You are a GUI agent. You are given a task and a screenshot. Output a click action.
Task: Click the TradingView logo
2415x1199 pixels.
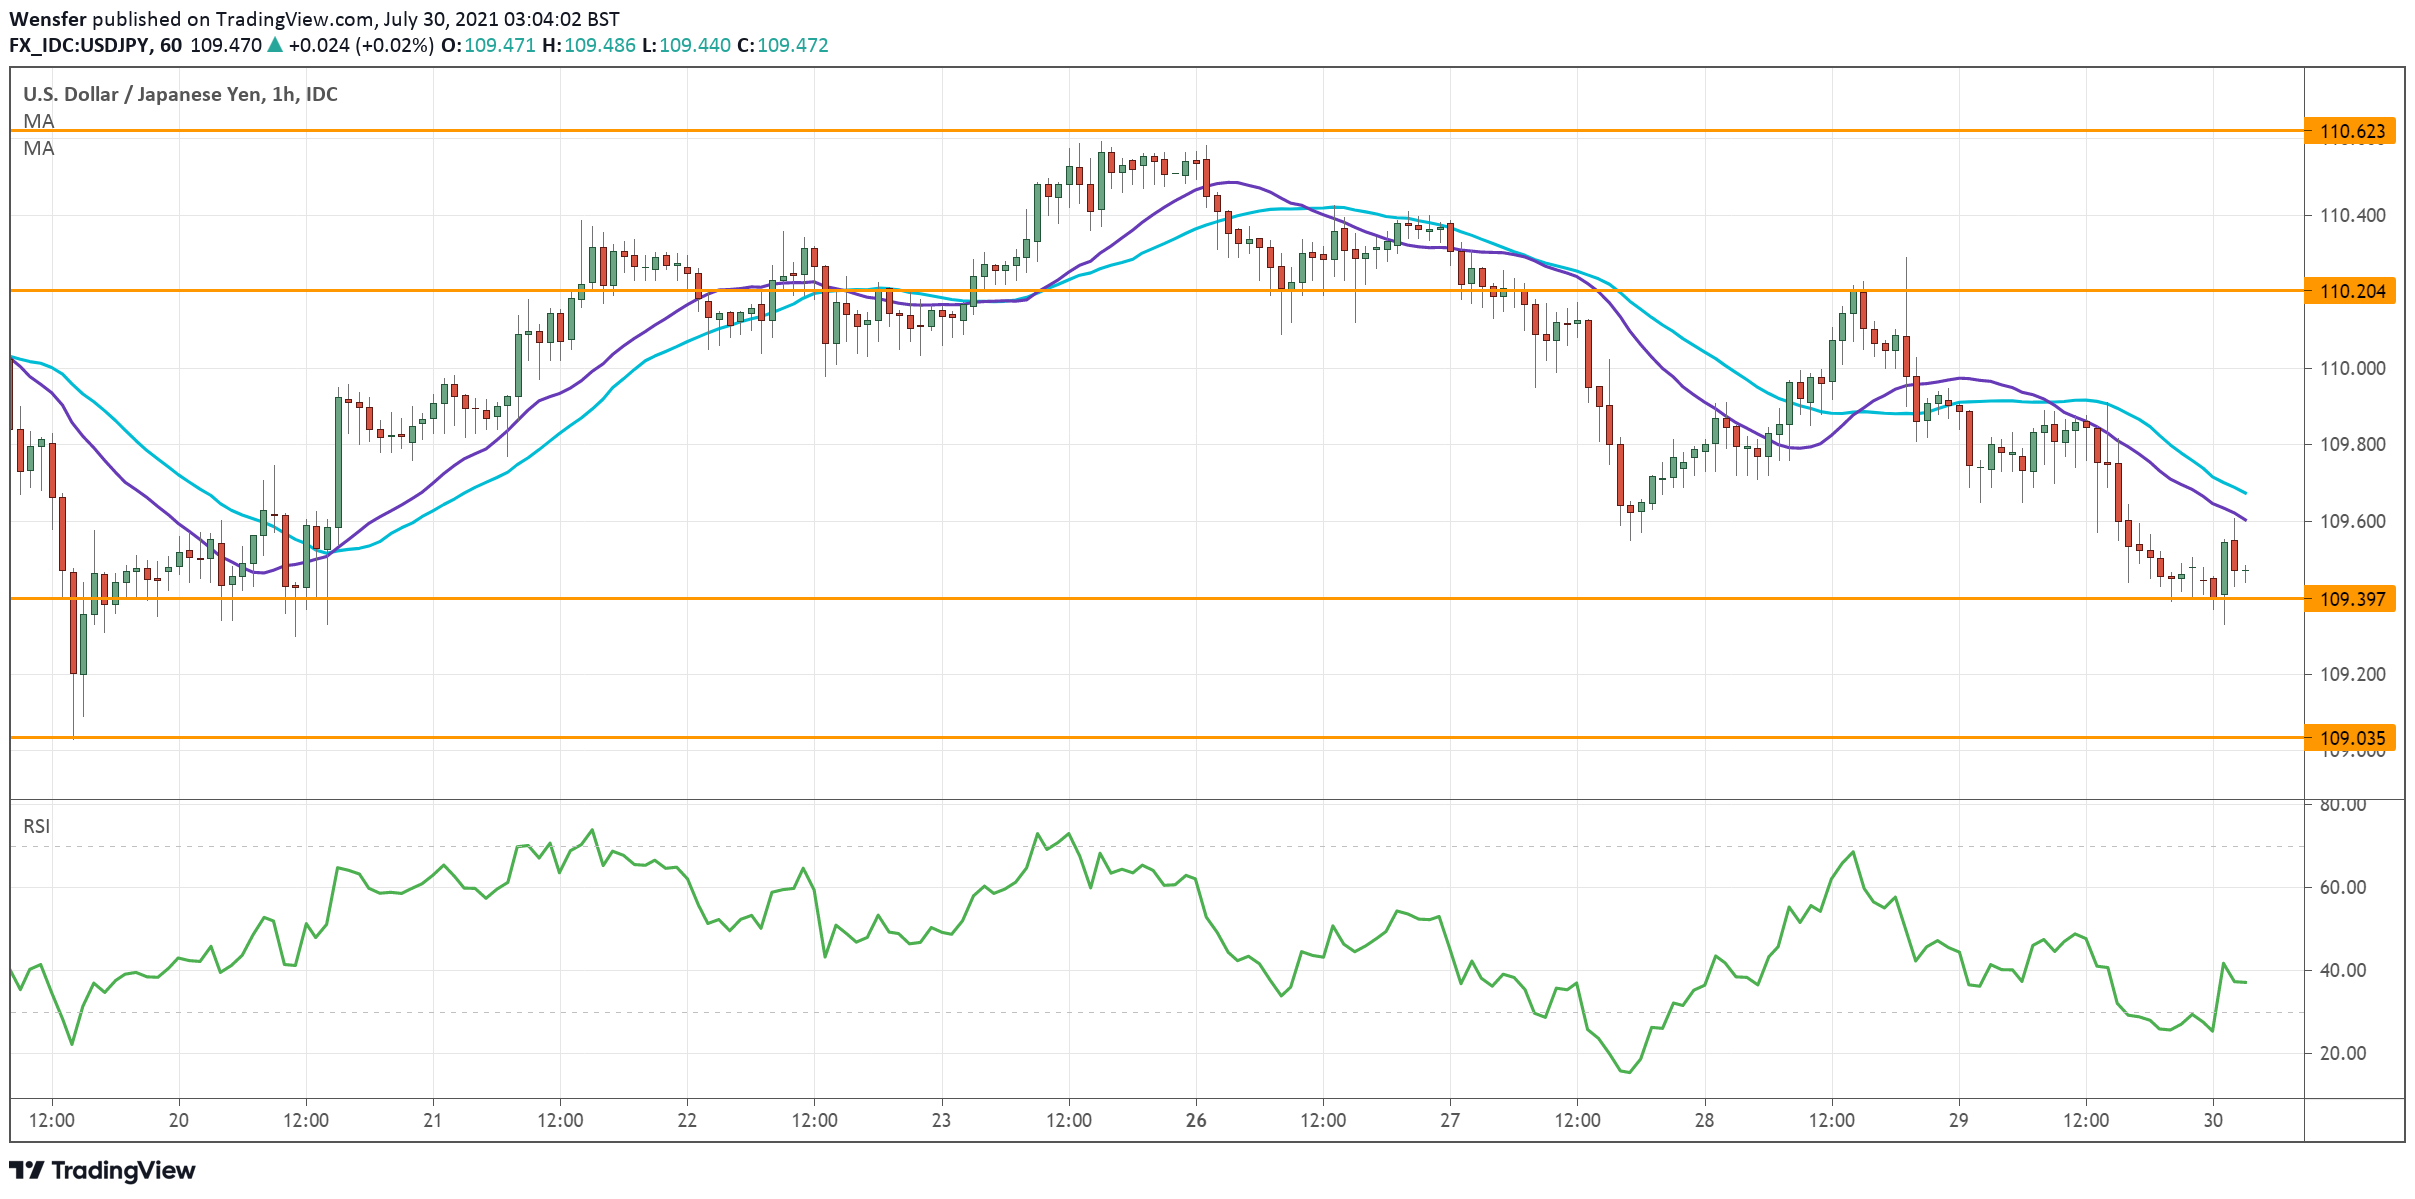[100, 1171]
